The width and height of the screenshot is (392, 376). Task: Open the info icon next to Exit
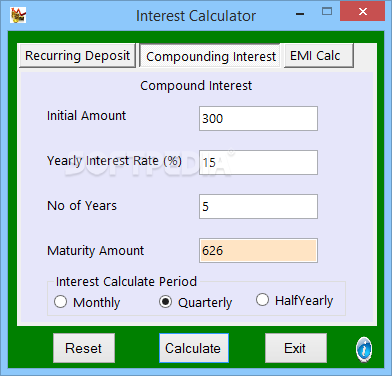click(x=364, y=349)
